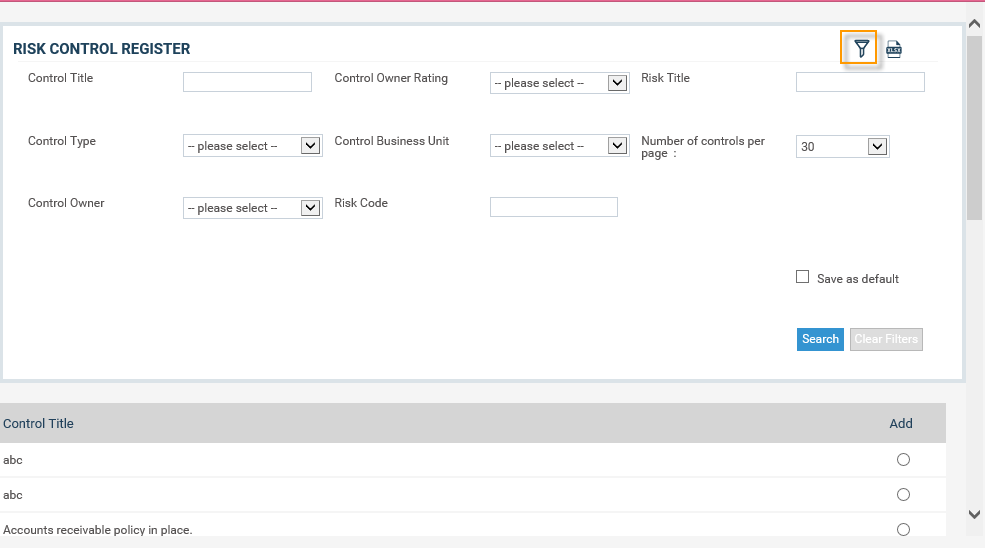Screen dimensions: 985x548
Task: Change number of controls per page dropdown
Action: (842, 146)
